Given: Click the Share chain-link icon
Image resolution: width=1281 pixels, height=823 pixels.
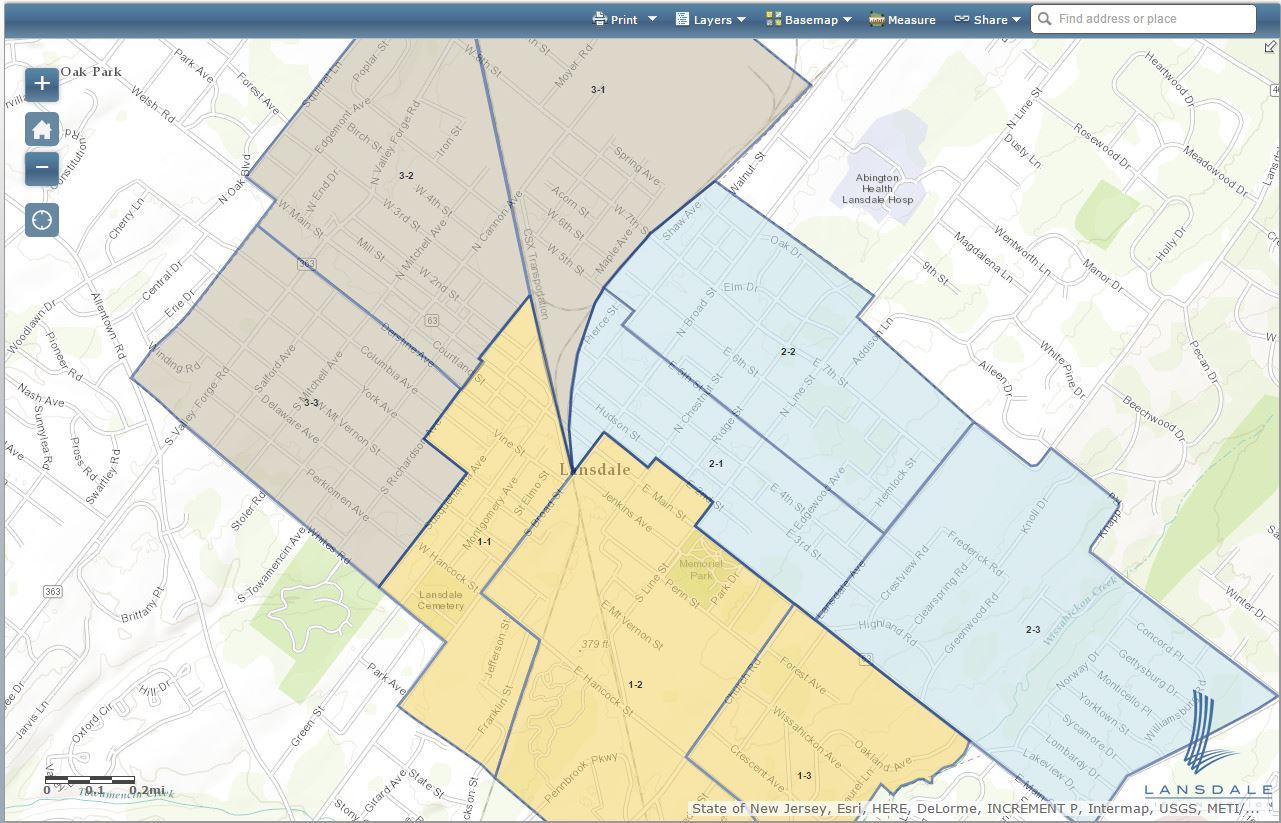Looking at the screenshot, I should point(963,18).
